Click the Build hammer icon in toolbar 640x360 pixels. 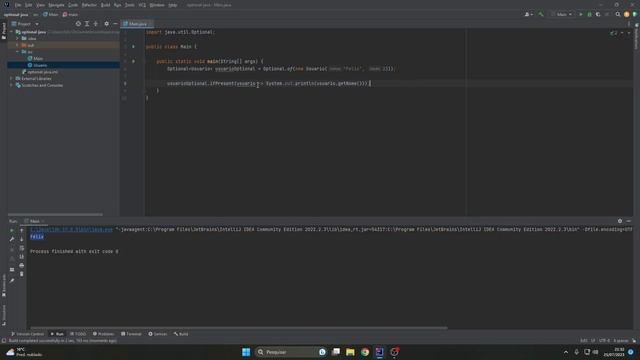pos(541,14)
